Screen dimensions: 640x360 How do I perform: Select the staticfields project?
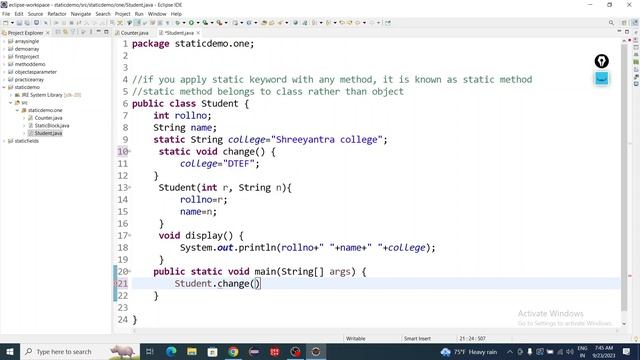click(27, 141)
